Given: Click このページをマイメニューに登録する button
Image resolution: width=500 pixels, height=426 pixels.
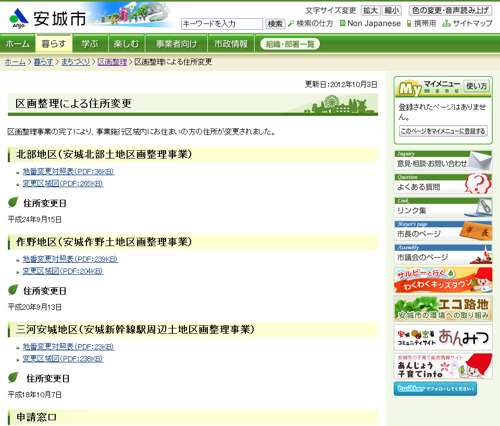Looking at the screenshot, I should coord(443,131).
